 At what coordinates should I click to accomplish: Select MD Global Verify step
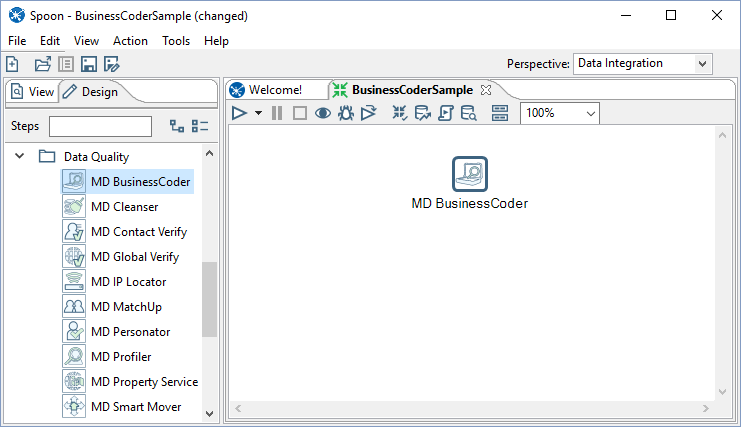pyautogui.click(x=134, y=257)
